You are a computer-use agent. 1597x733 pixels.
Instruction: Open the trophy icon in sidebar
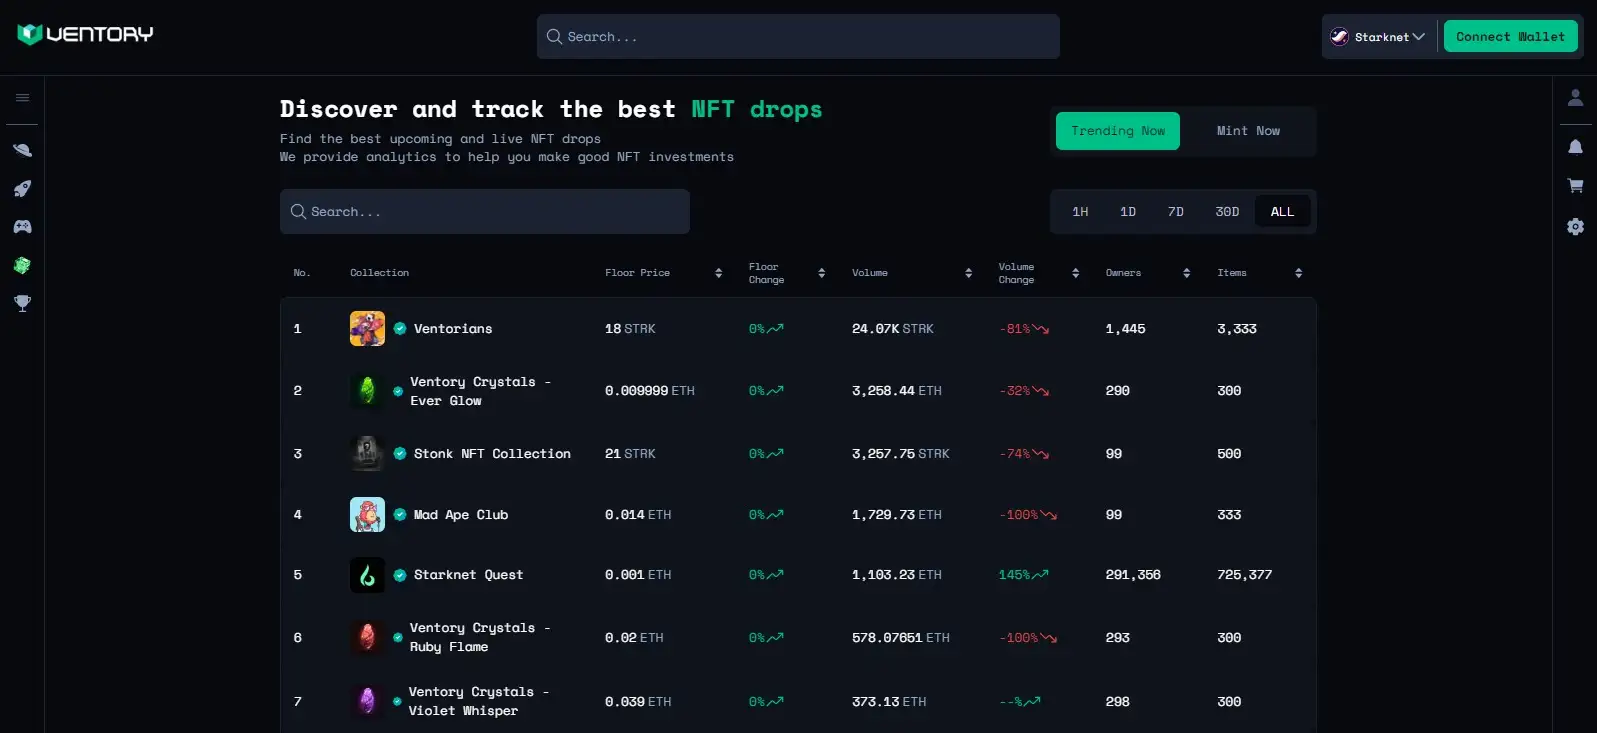(x=22, y=303)
